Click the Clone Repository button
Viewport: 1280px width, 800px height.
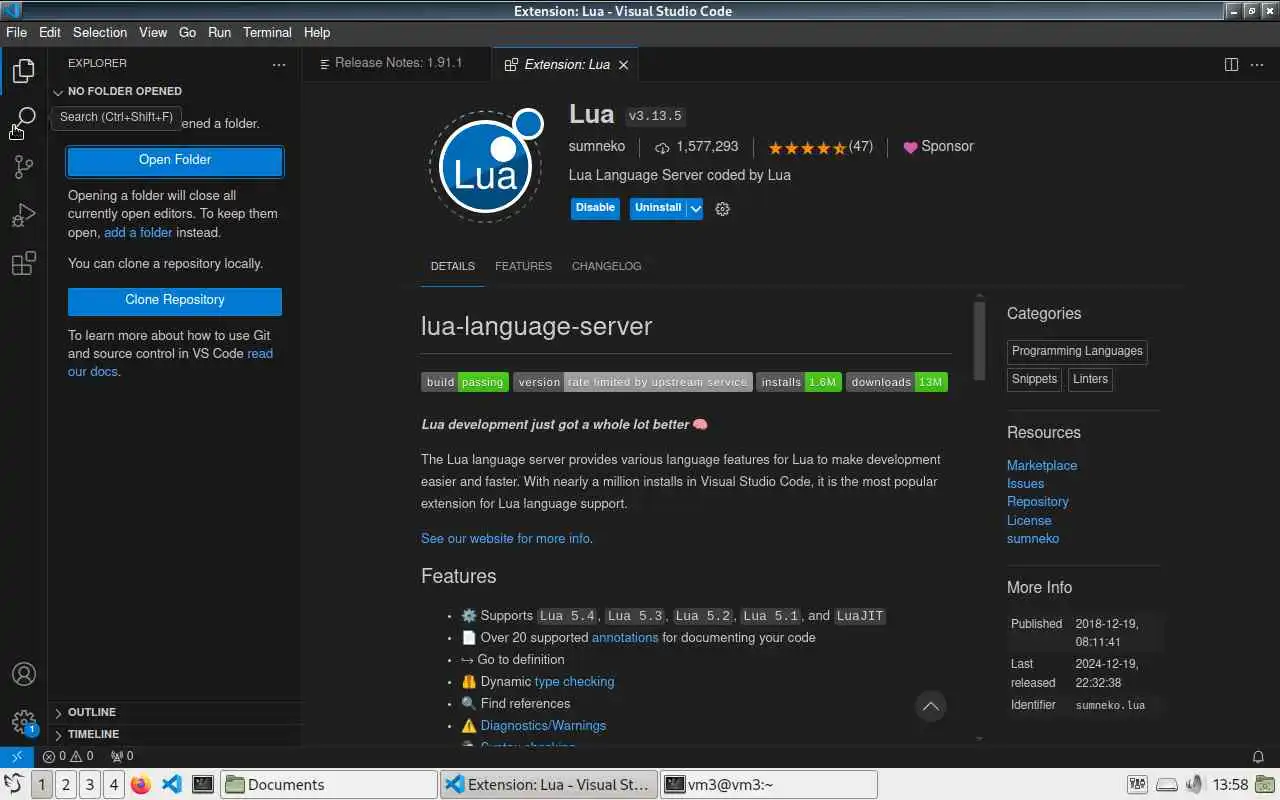tap(175, 300)
